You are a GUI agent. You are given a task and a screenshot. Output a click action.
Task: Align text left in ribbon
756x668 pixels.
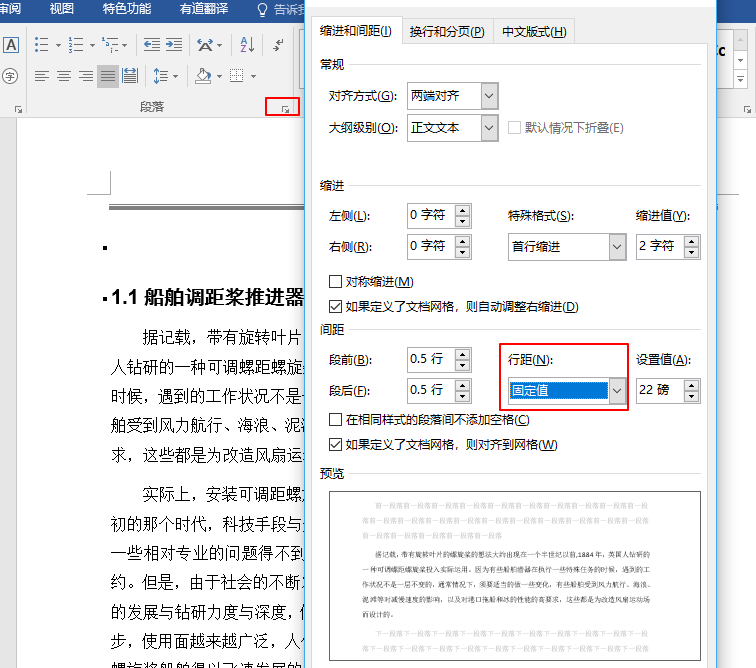(x=42, y=76)
